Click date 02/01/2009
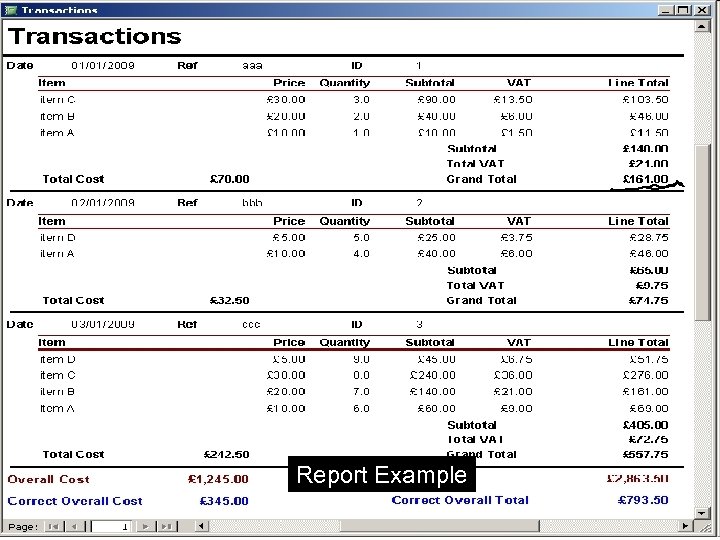This screenshot has width=720, height=540. 103,203
